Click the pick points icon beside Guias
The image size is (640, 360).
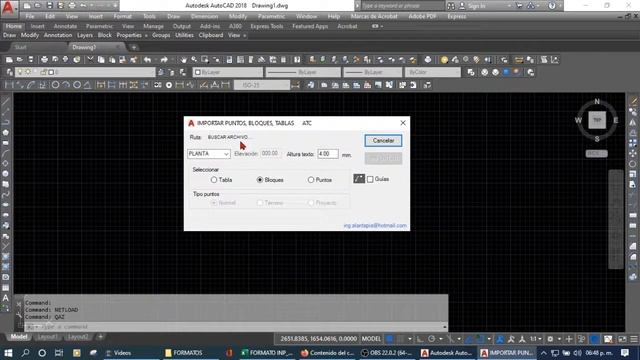pyautogui.click(x=359, y=179)
